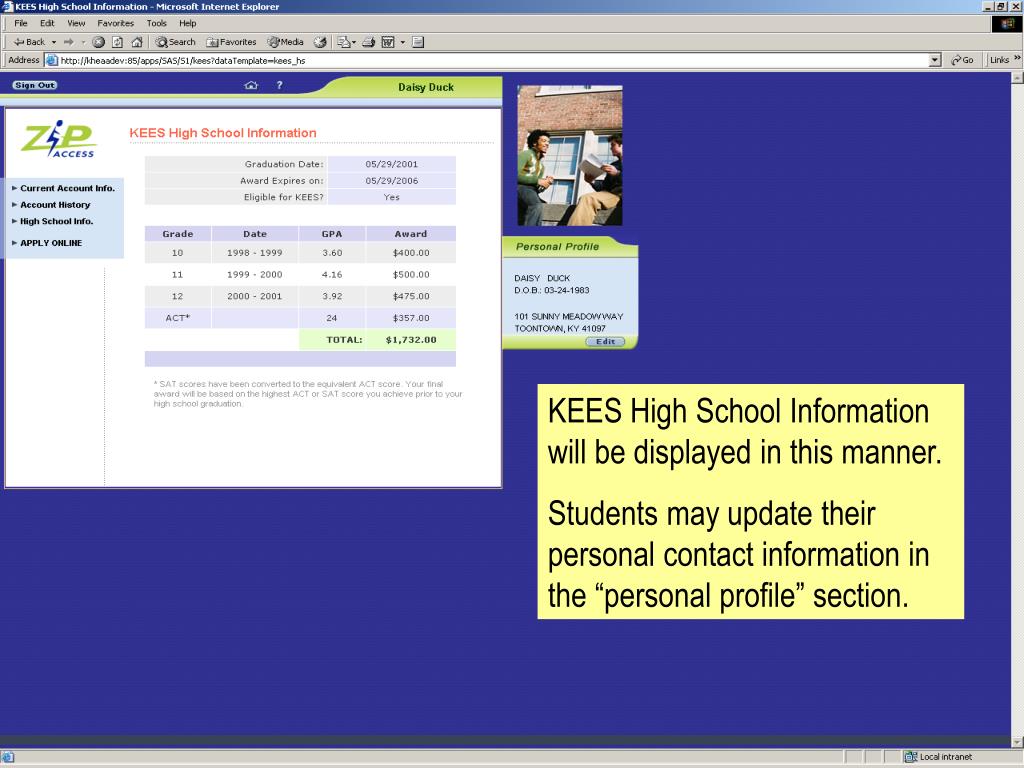This screenshot has height=768, width=1024.
Task: Click the total award value $1,732.00
Action: click(411, 340)
